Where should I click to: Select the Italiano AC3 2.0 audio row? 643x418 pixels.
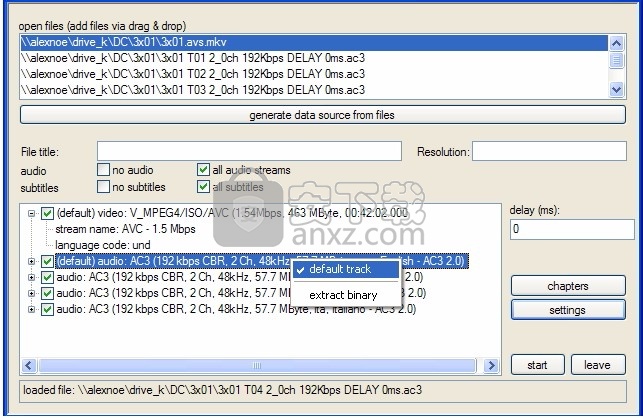pyautogui.click(x=236, y=309)
